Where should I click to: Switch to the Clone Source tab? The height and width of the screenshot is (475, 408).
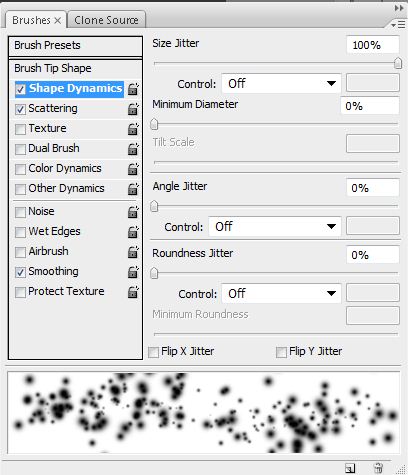pos(106,20)
